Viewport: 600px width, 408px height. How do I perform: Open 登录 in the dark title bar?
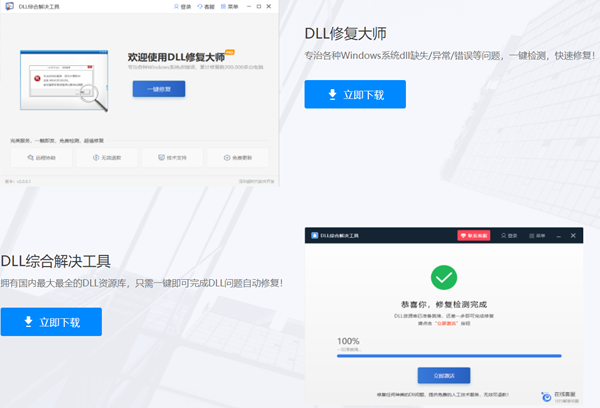click(509, 235)
